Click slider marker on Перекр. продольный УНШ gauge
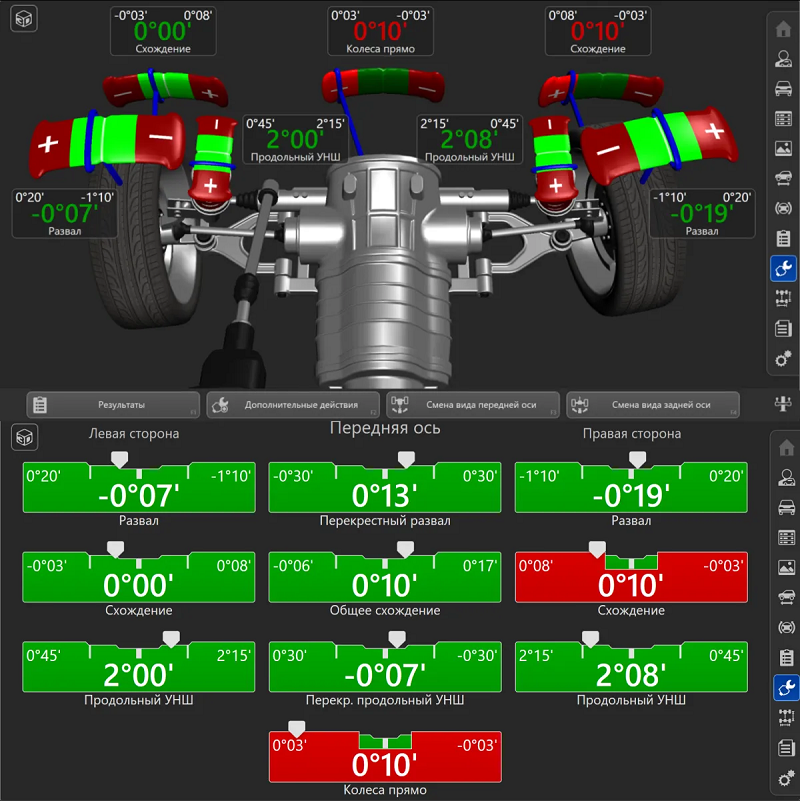Viewport: 800px width, 801px height. (x=397, y=637)
